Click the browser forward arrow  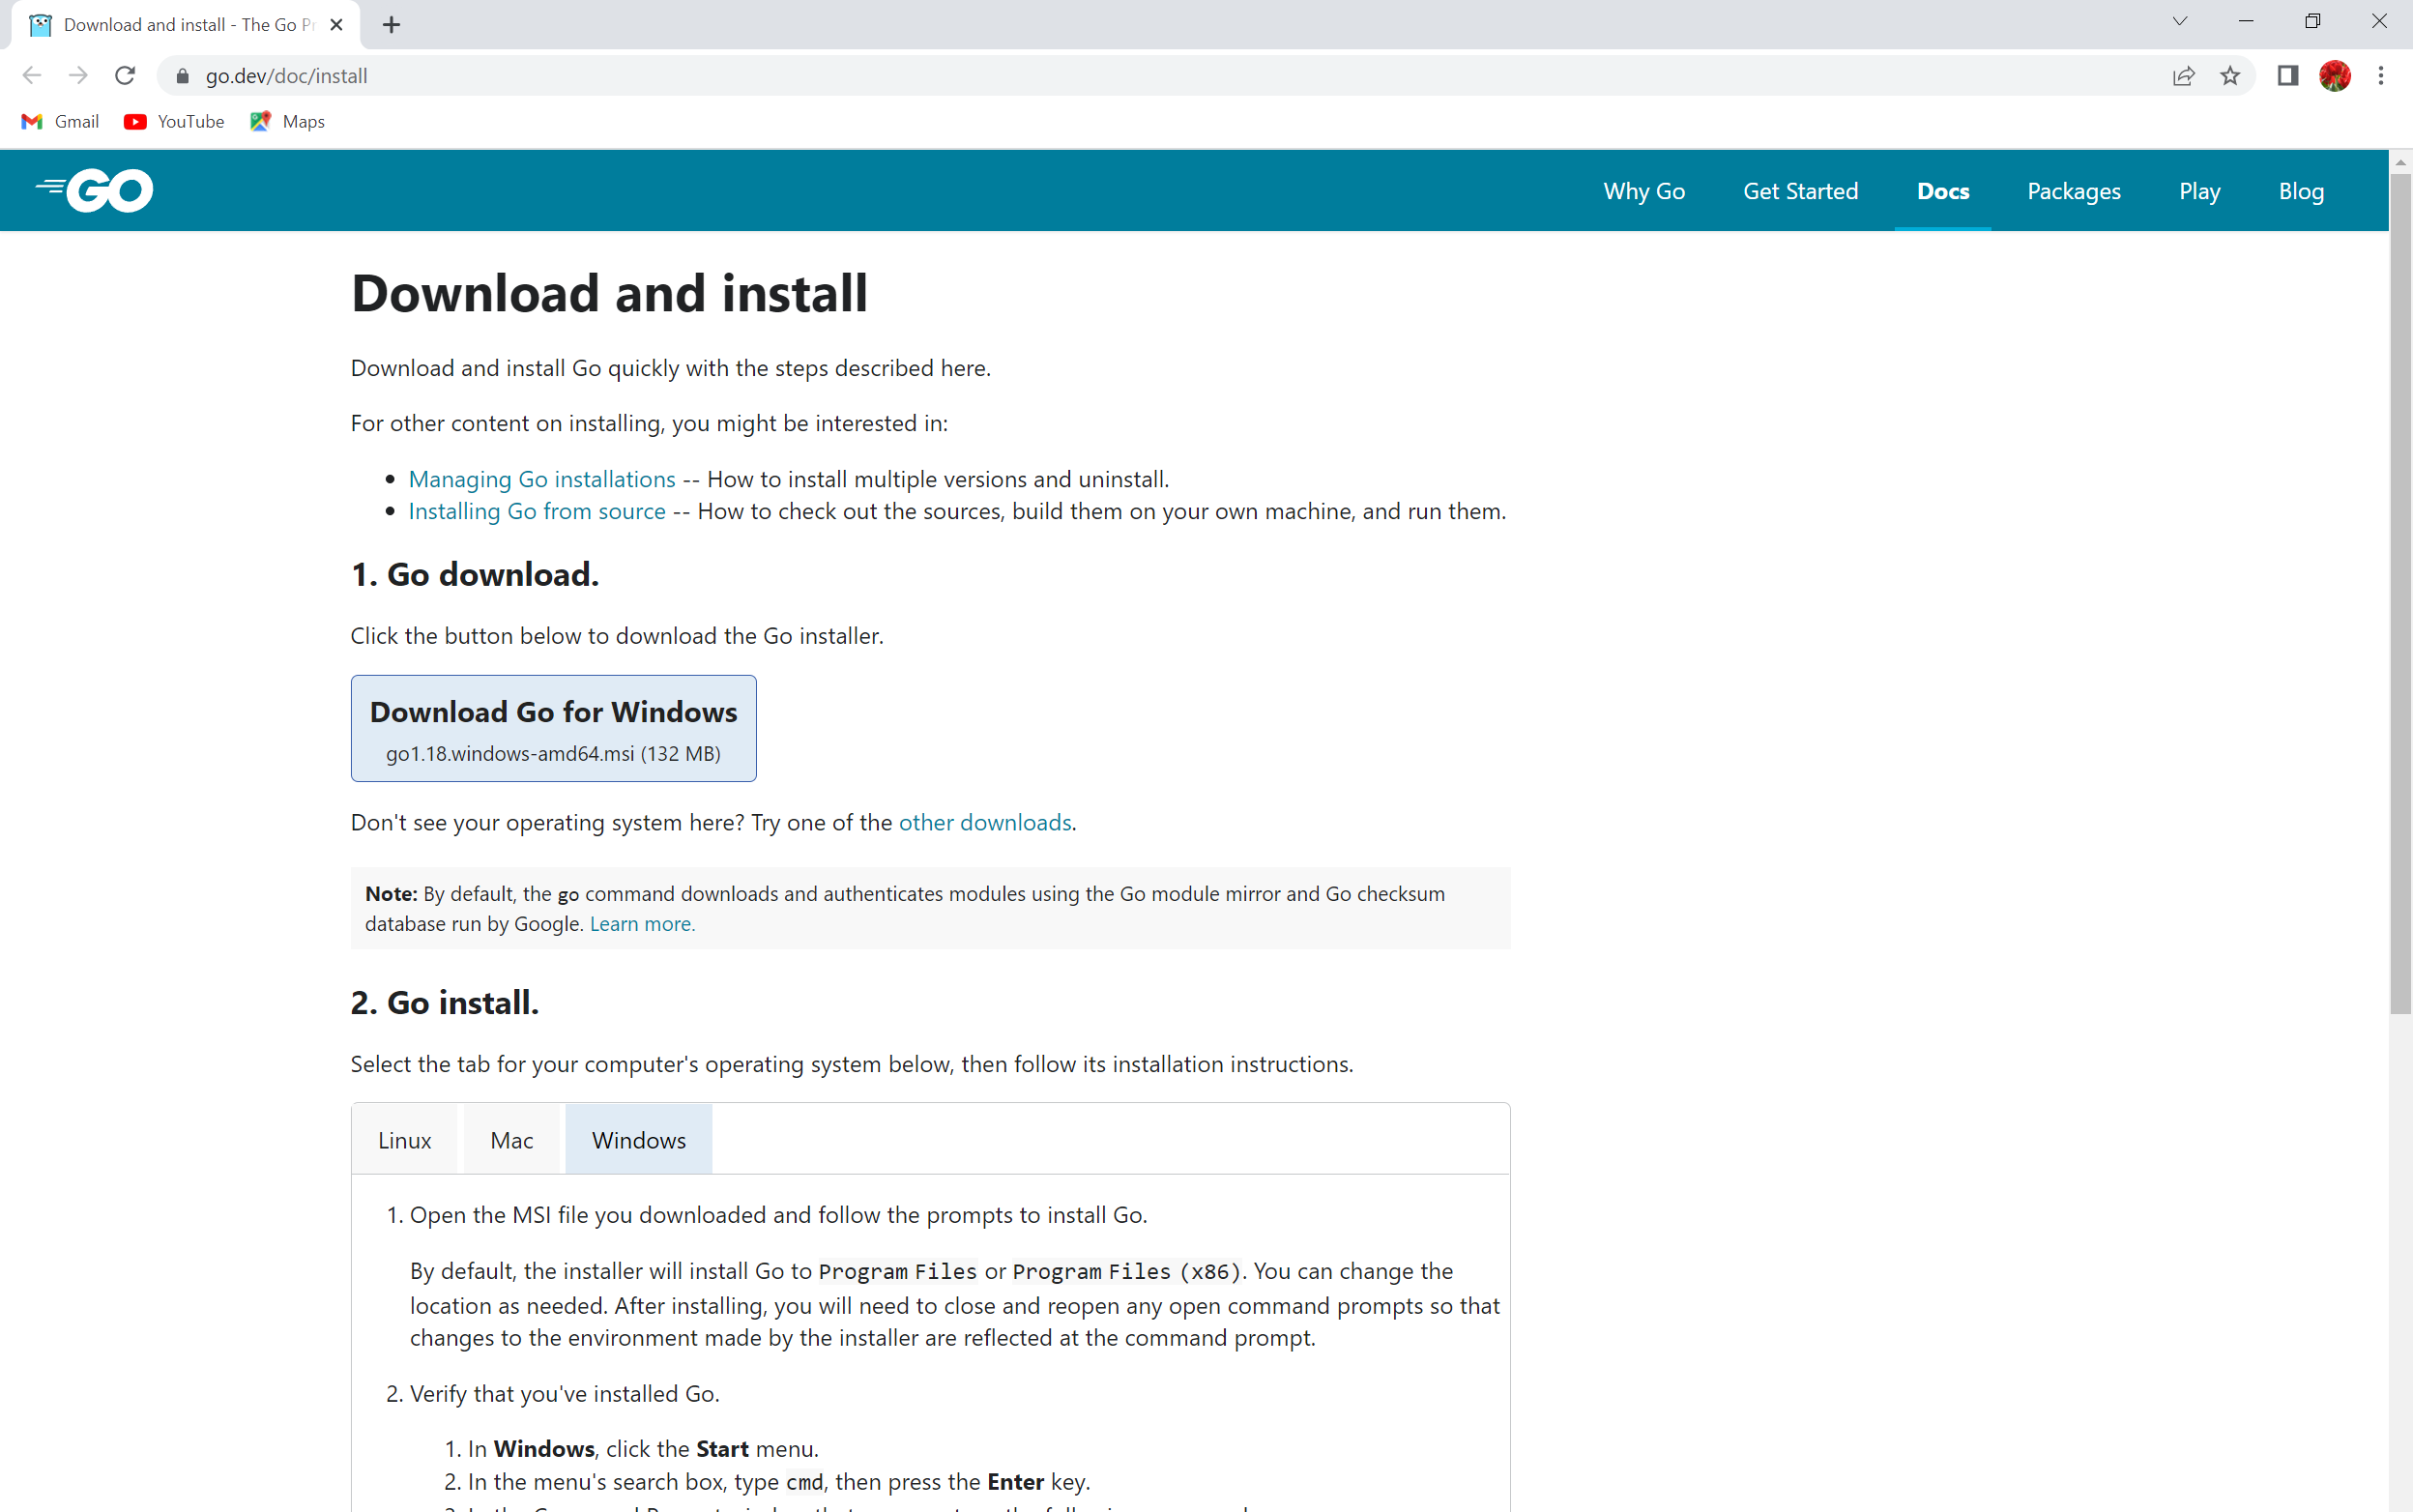pyautogui.click(x=78, y=76)
